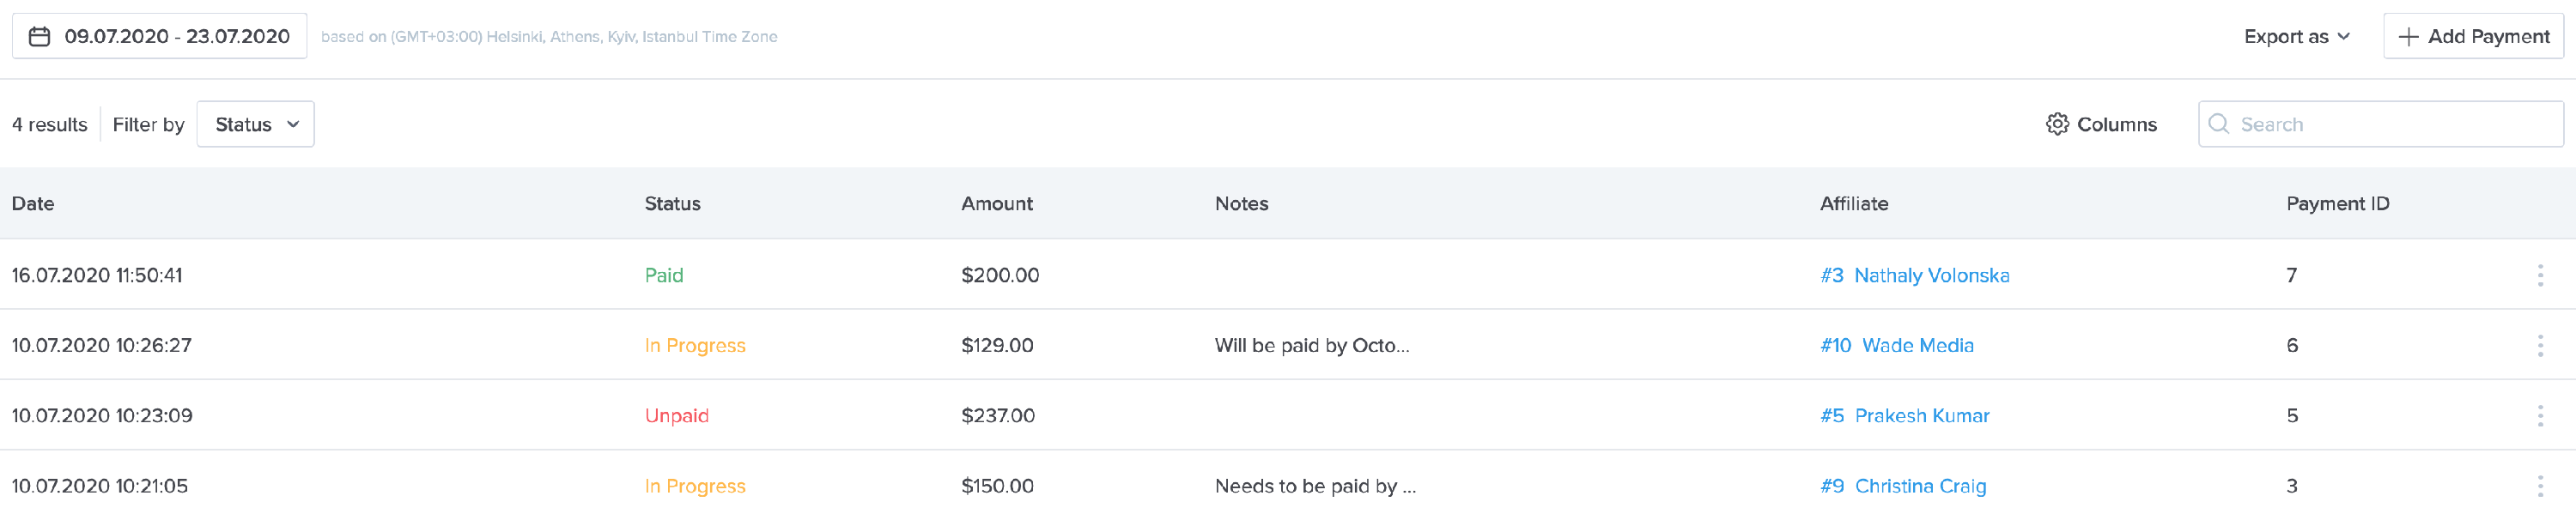
Task: Click the plus icon beside Add Payment
Action: pos(2409,35)
